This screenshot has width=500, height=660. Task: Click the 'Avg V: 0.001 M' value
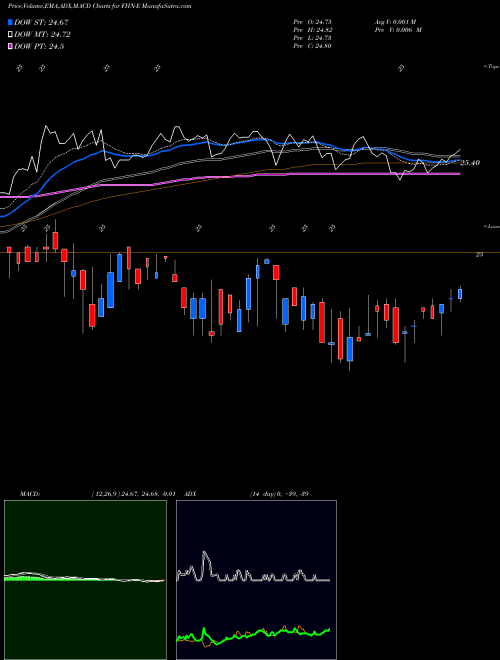click(396, 22)
